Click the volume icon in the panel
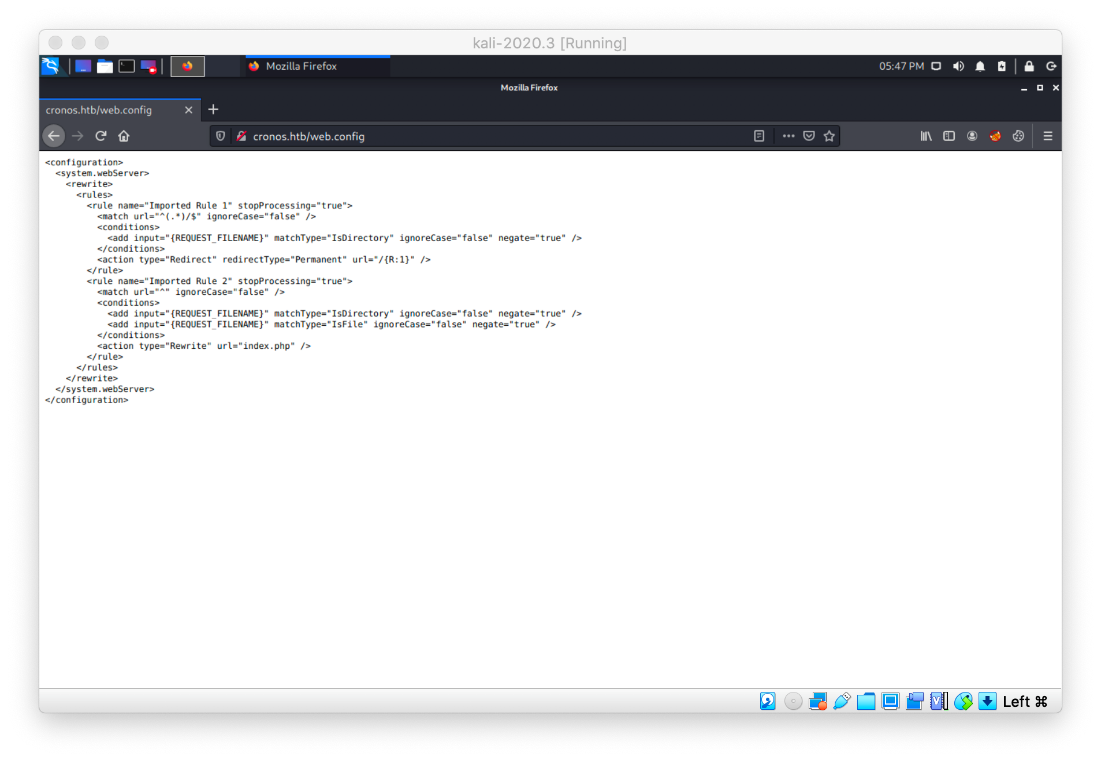 pyautogui.click(x=958, y=66)
